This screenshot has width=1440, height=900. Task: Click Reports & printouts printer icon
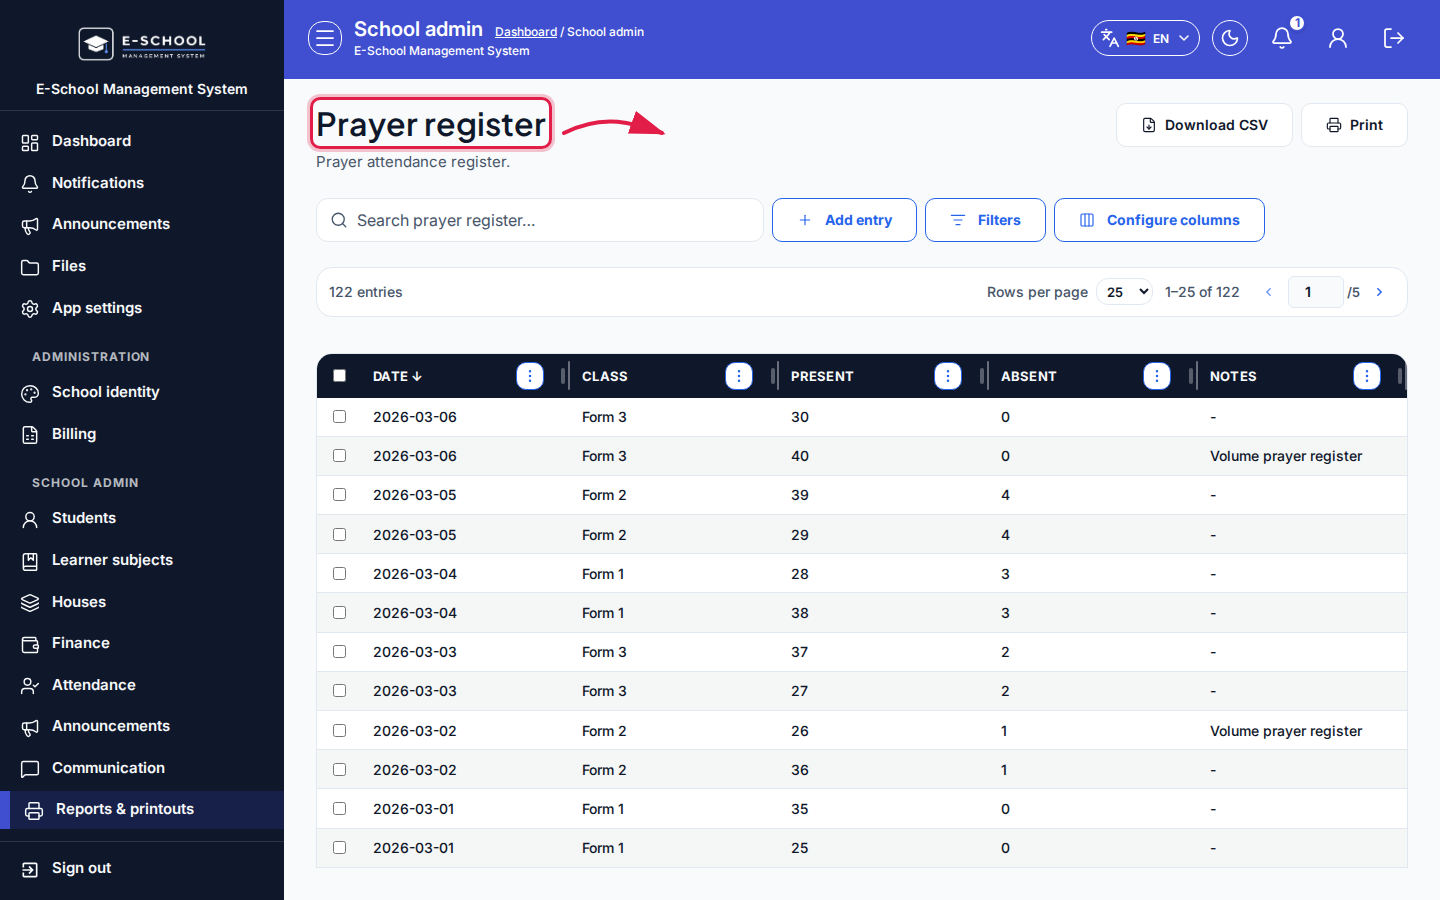(34, 810)
